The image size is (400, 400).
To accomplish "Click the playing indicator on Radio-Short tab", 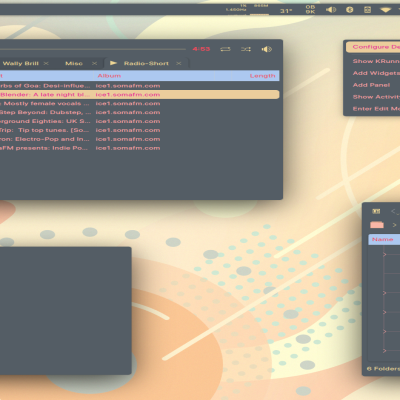I will click(113, 63).
